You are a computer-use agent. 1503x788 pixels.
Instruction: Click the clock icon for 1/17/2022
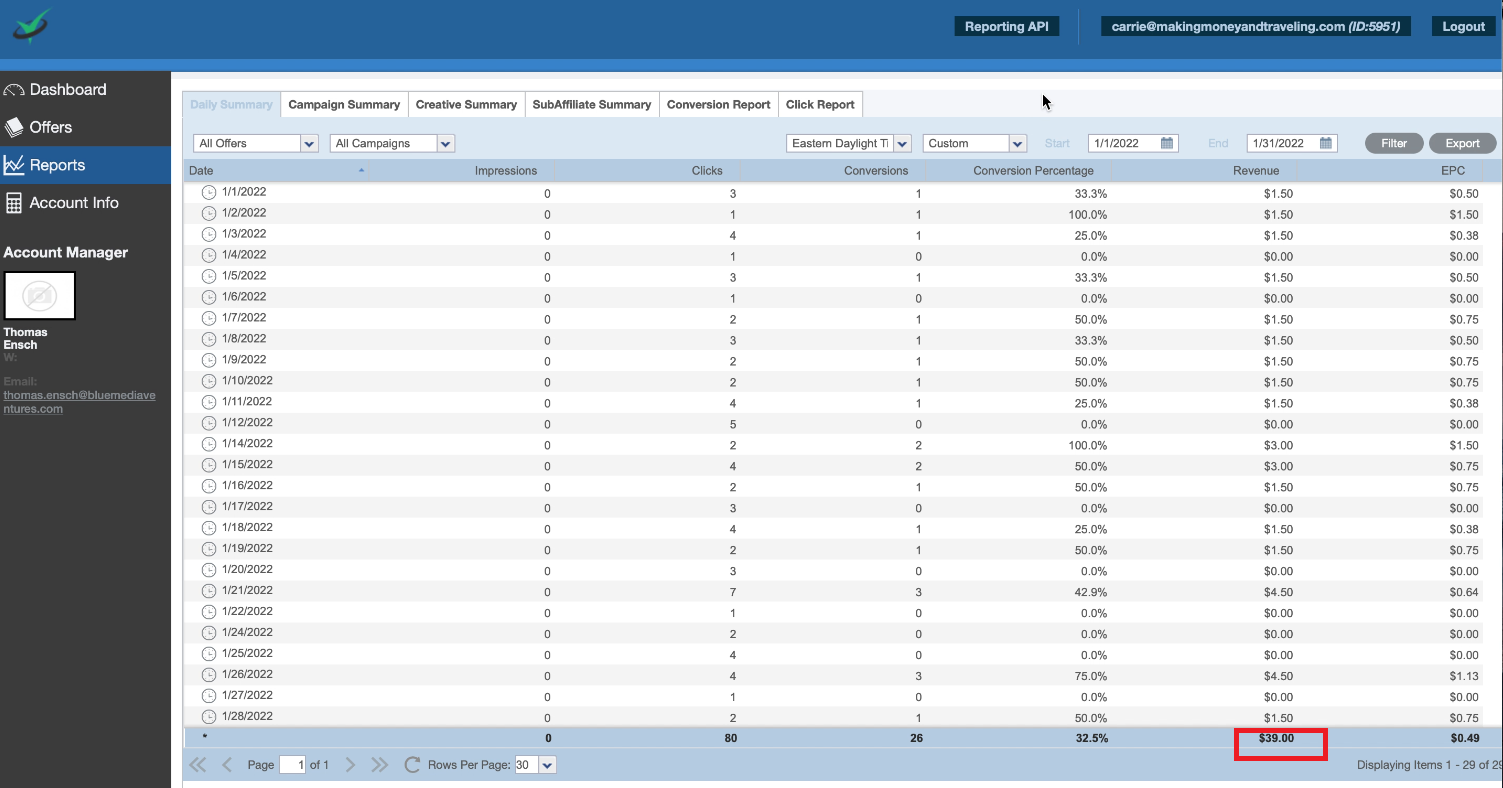pos(209,507)
